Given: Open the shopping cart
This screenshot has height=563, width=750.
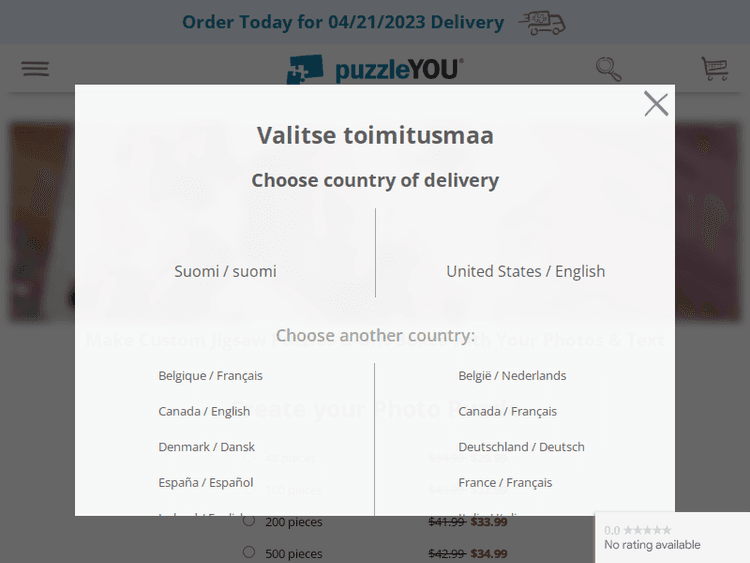Looking at the screenshot, I should (x=714, y=69).
